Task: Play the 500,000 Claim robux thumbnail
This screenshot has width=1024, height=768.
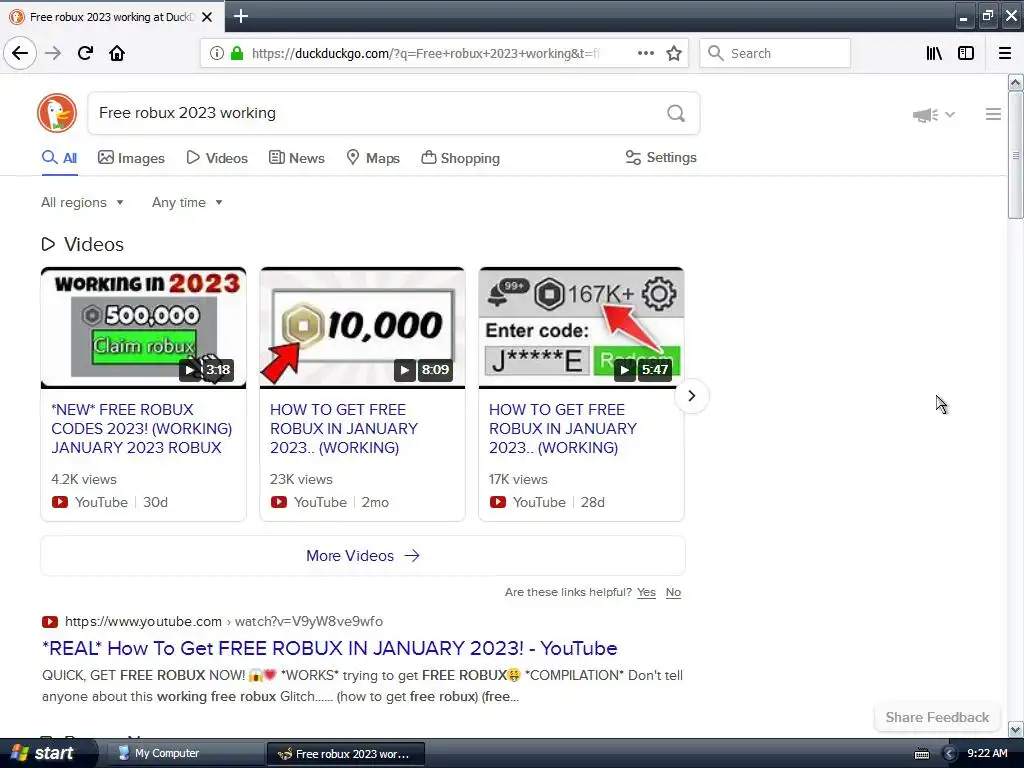Action: [x=144, y=327]
